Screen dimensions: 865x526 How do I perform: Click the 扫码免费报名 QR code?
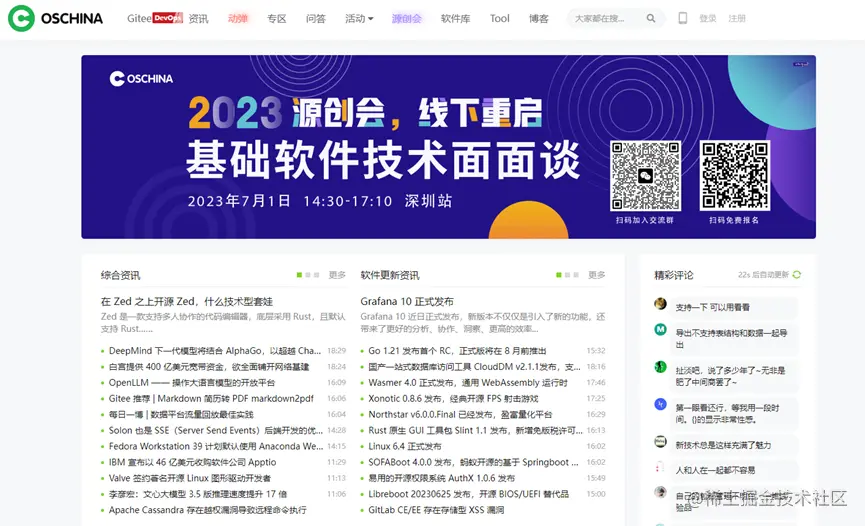(x=735, y=176)
